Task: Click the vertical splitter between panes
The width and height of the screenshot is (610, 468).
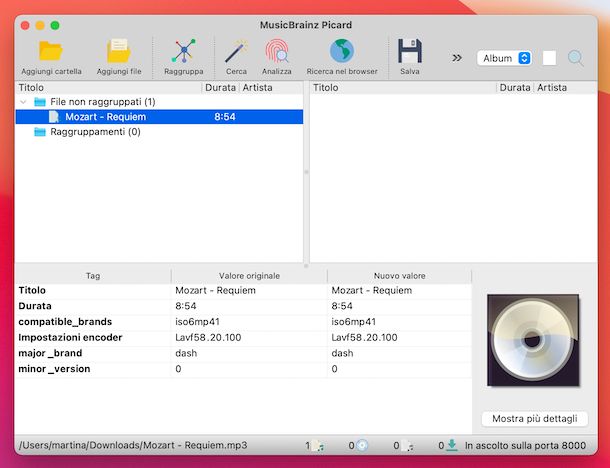Action: pos(306,172)
